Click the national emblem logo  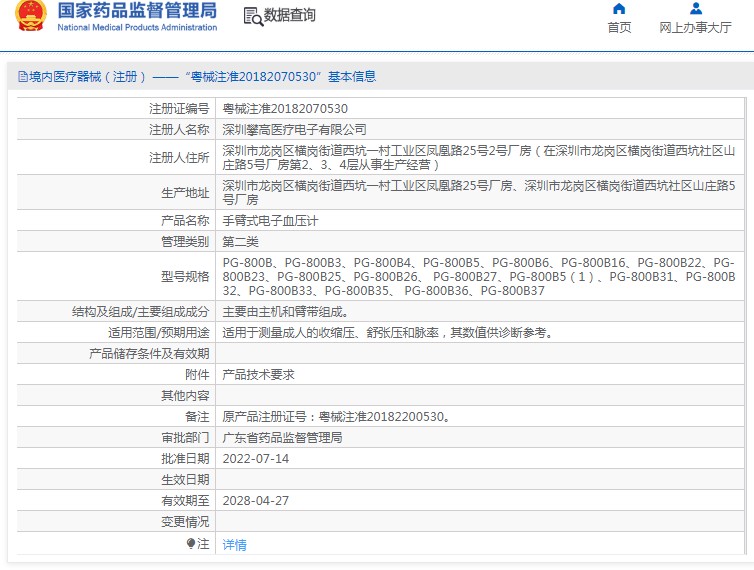31,15
